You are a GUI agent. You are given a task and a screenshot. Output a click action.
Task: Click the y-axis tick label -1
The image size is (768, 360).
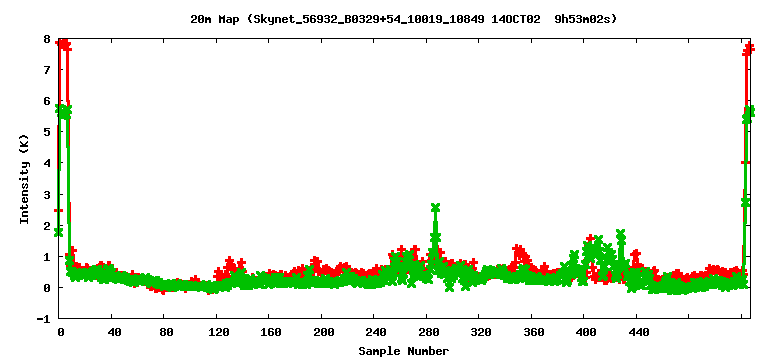point(45,319)
